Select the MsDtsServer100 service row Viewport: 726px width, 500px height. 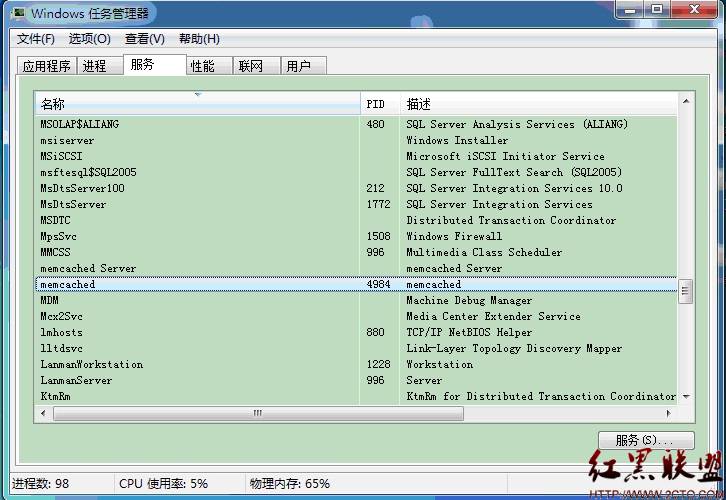356,188
